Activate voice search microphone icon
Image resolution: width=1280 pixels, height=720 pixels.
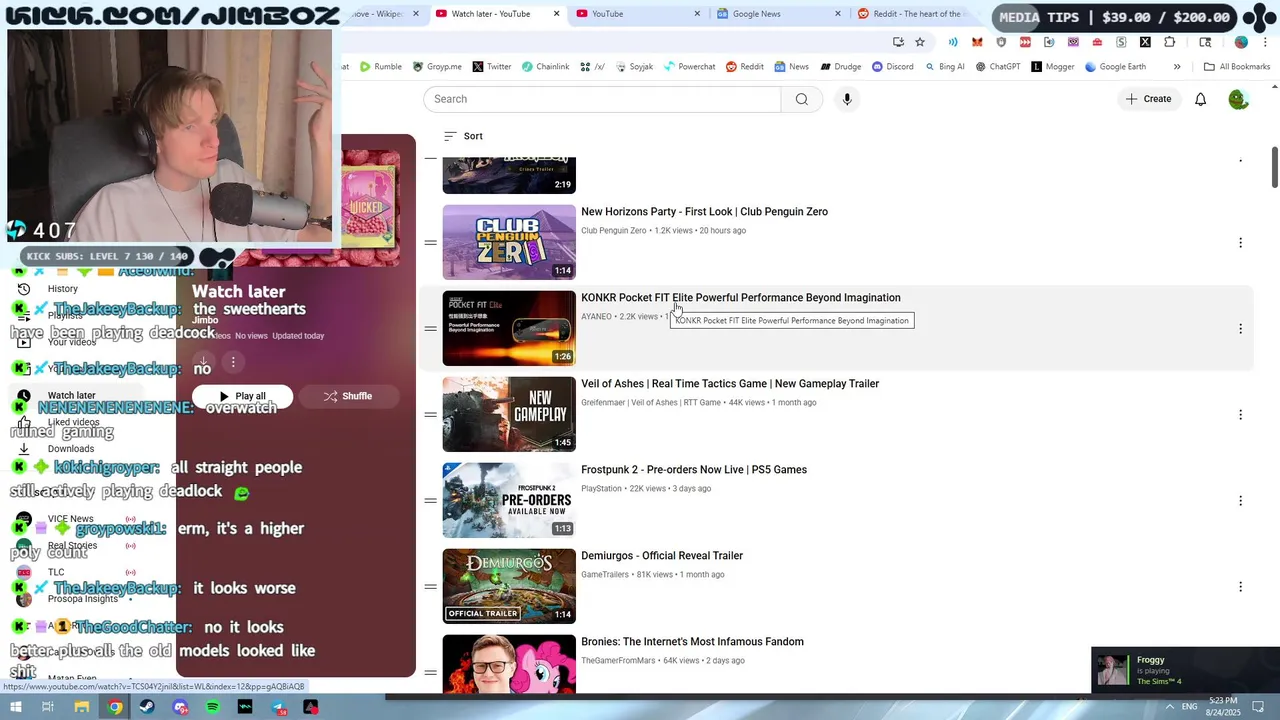click(x=847, y=99)
